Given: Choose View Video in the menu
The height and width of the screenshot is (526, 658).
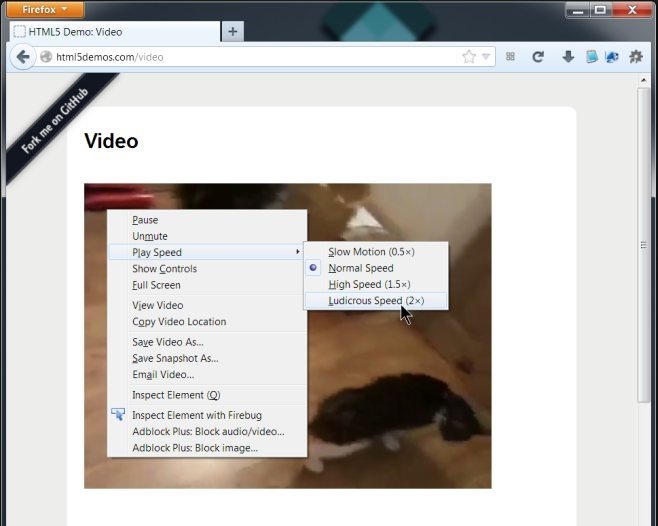Looking at the screenshot, I should pyautogui.click(x=207, y=305).
